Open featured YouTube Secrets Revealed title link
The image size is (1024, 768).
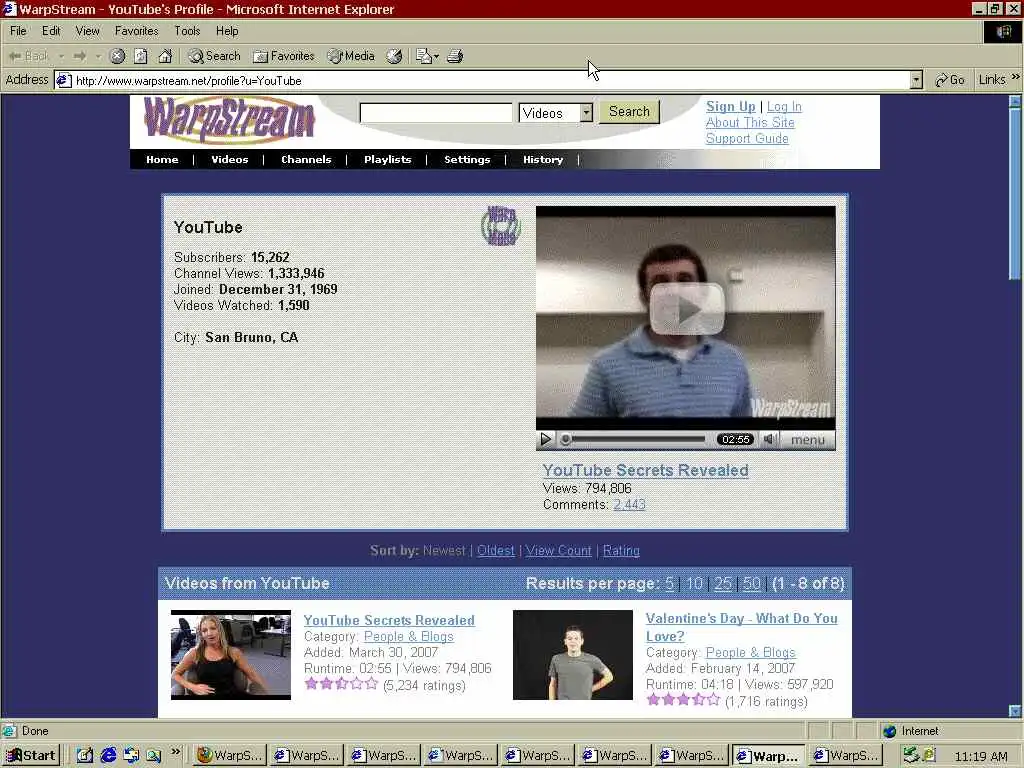click(x=645, y=470)
